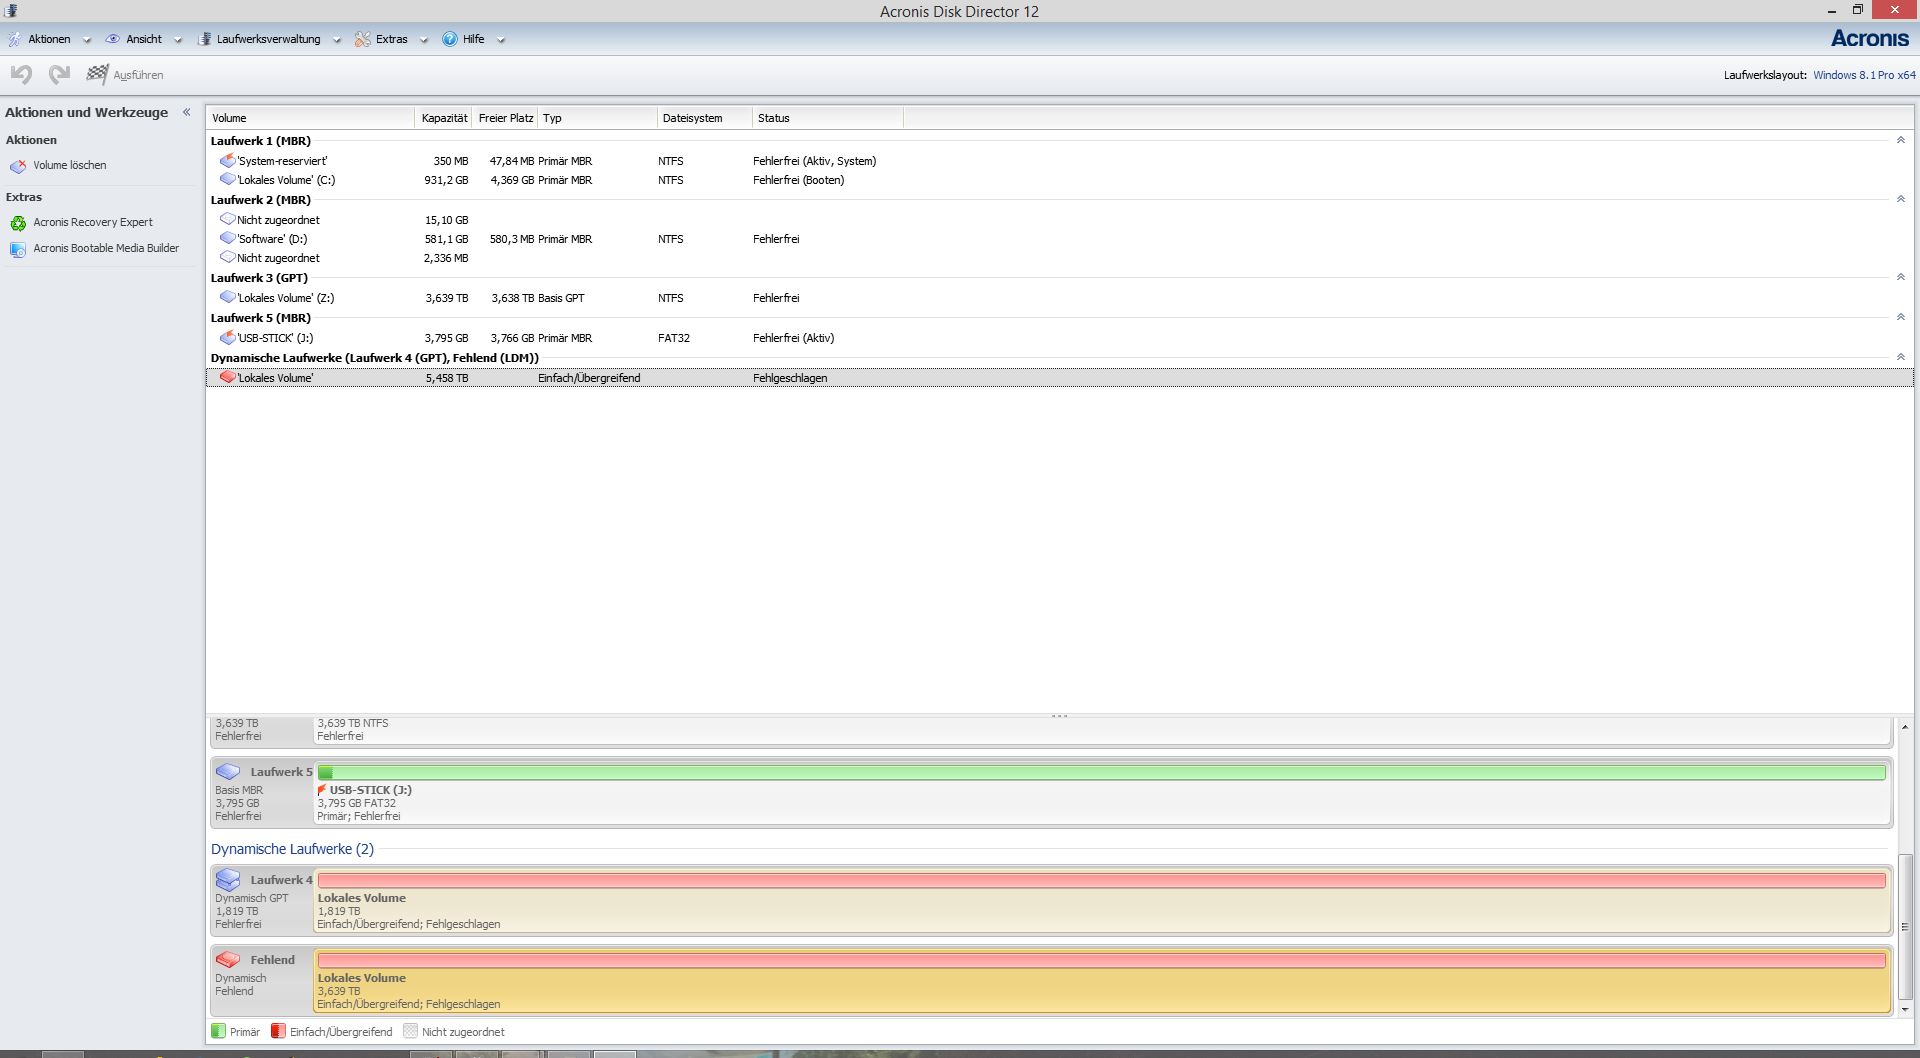Image resolution: width=1920 pixels, height=1058 pixels.
Task: Click the Undo arrow icon
Action: [21, 74]
